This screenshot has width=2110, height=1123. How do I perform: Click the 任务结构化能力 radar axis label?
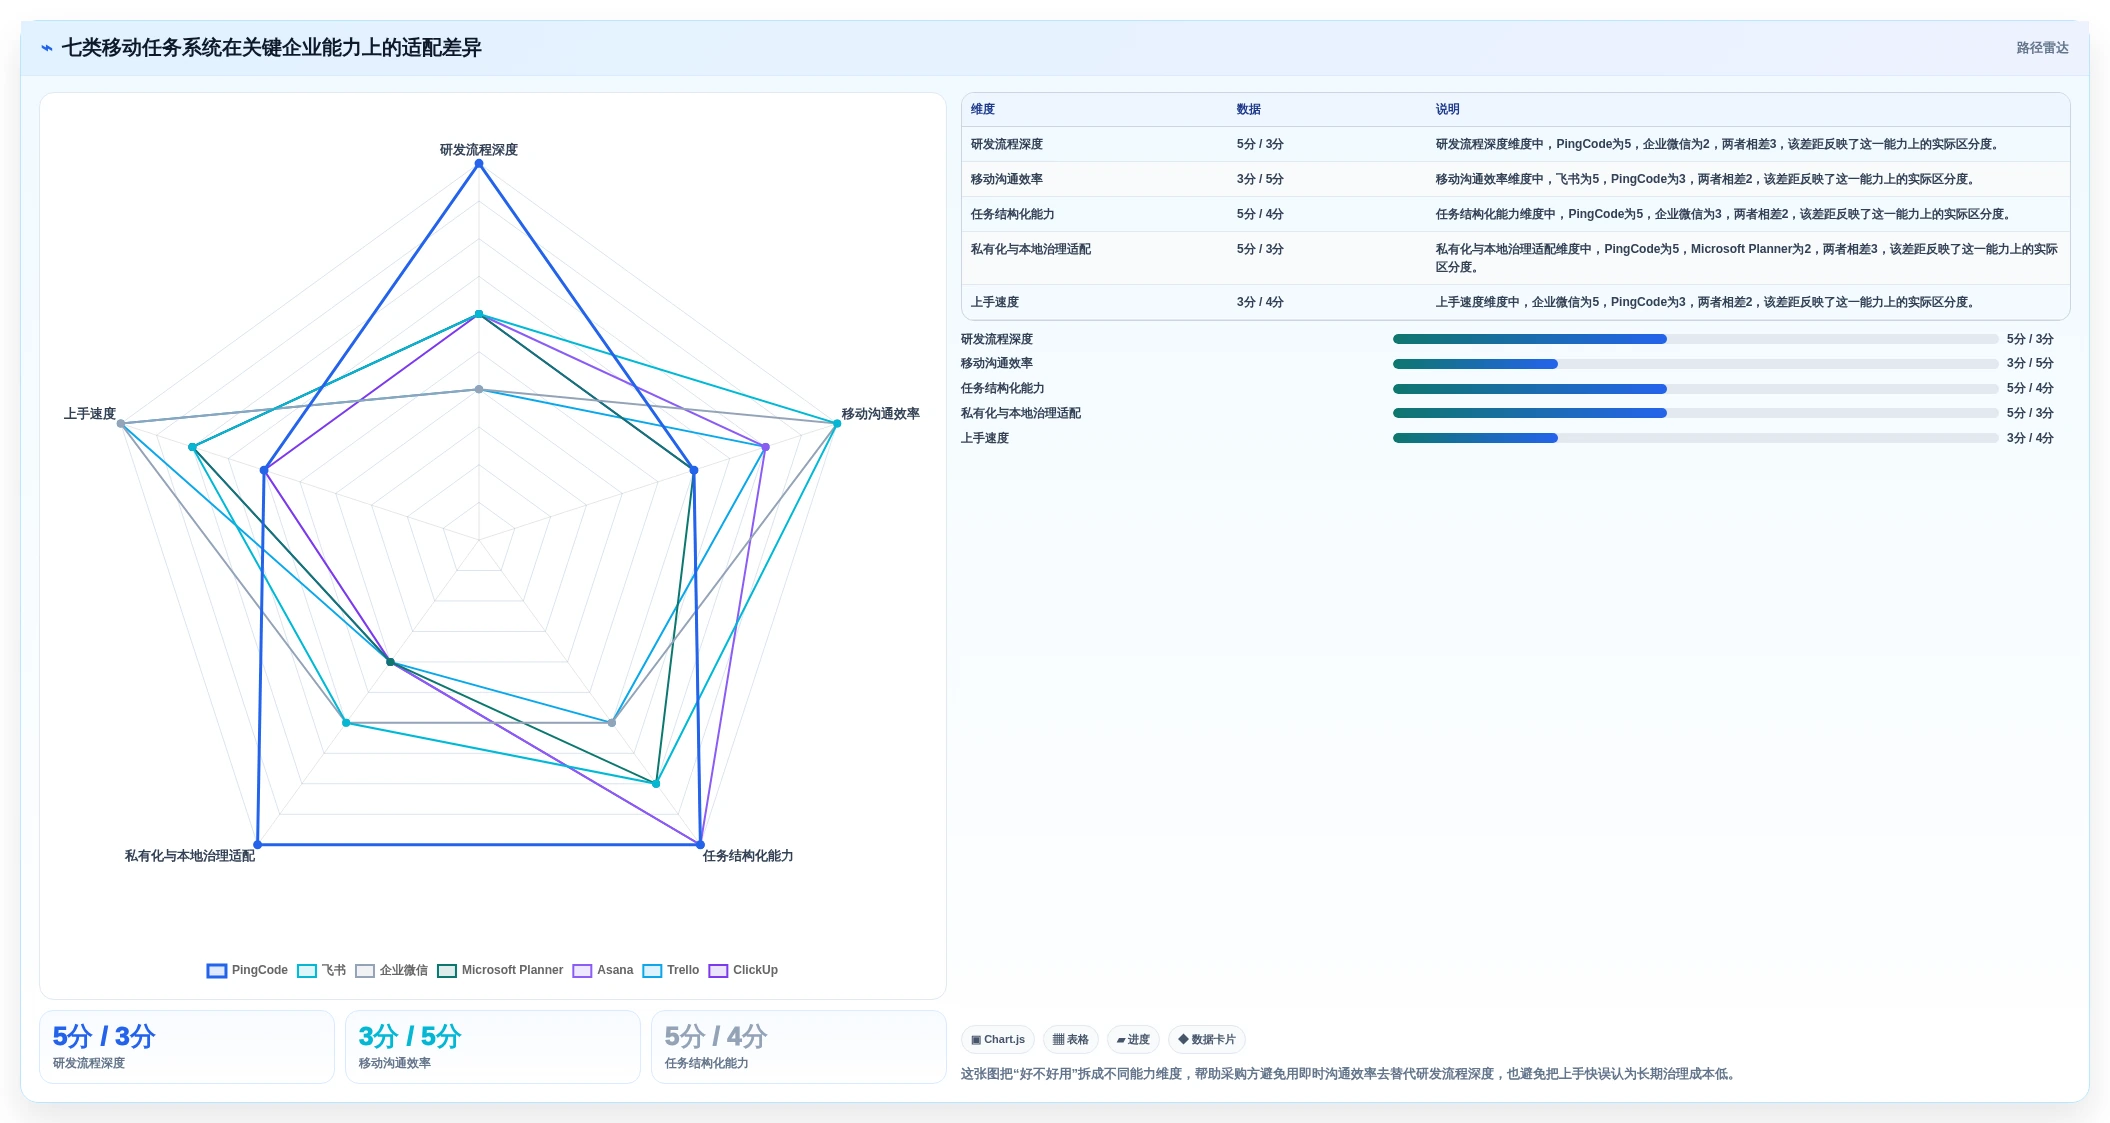(748, 856)
